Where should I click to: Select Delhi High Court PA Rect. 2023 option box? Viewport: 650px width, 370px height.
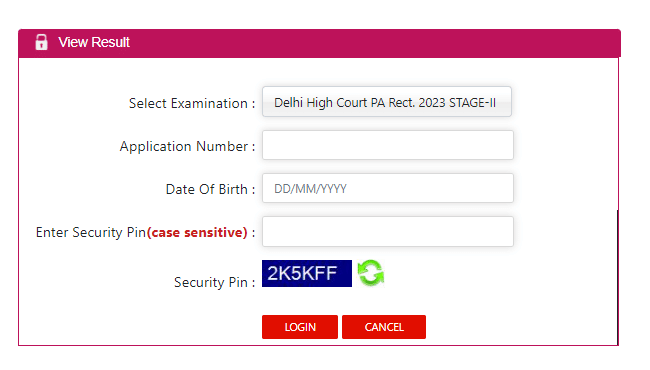tap(387, 102)
